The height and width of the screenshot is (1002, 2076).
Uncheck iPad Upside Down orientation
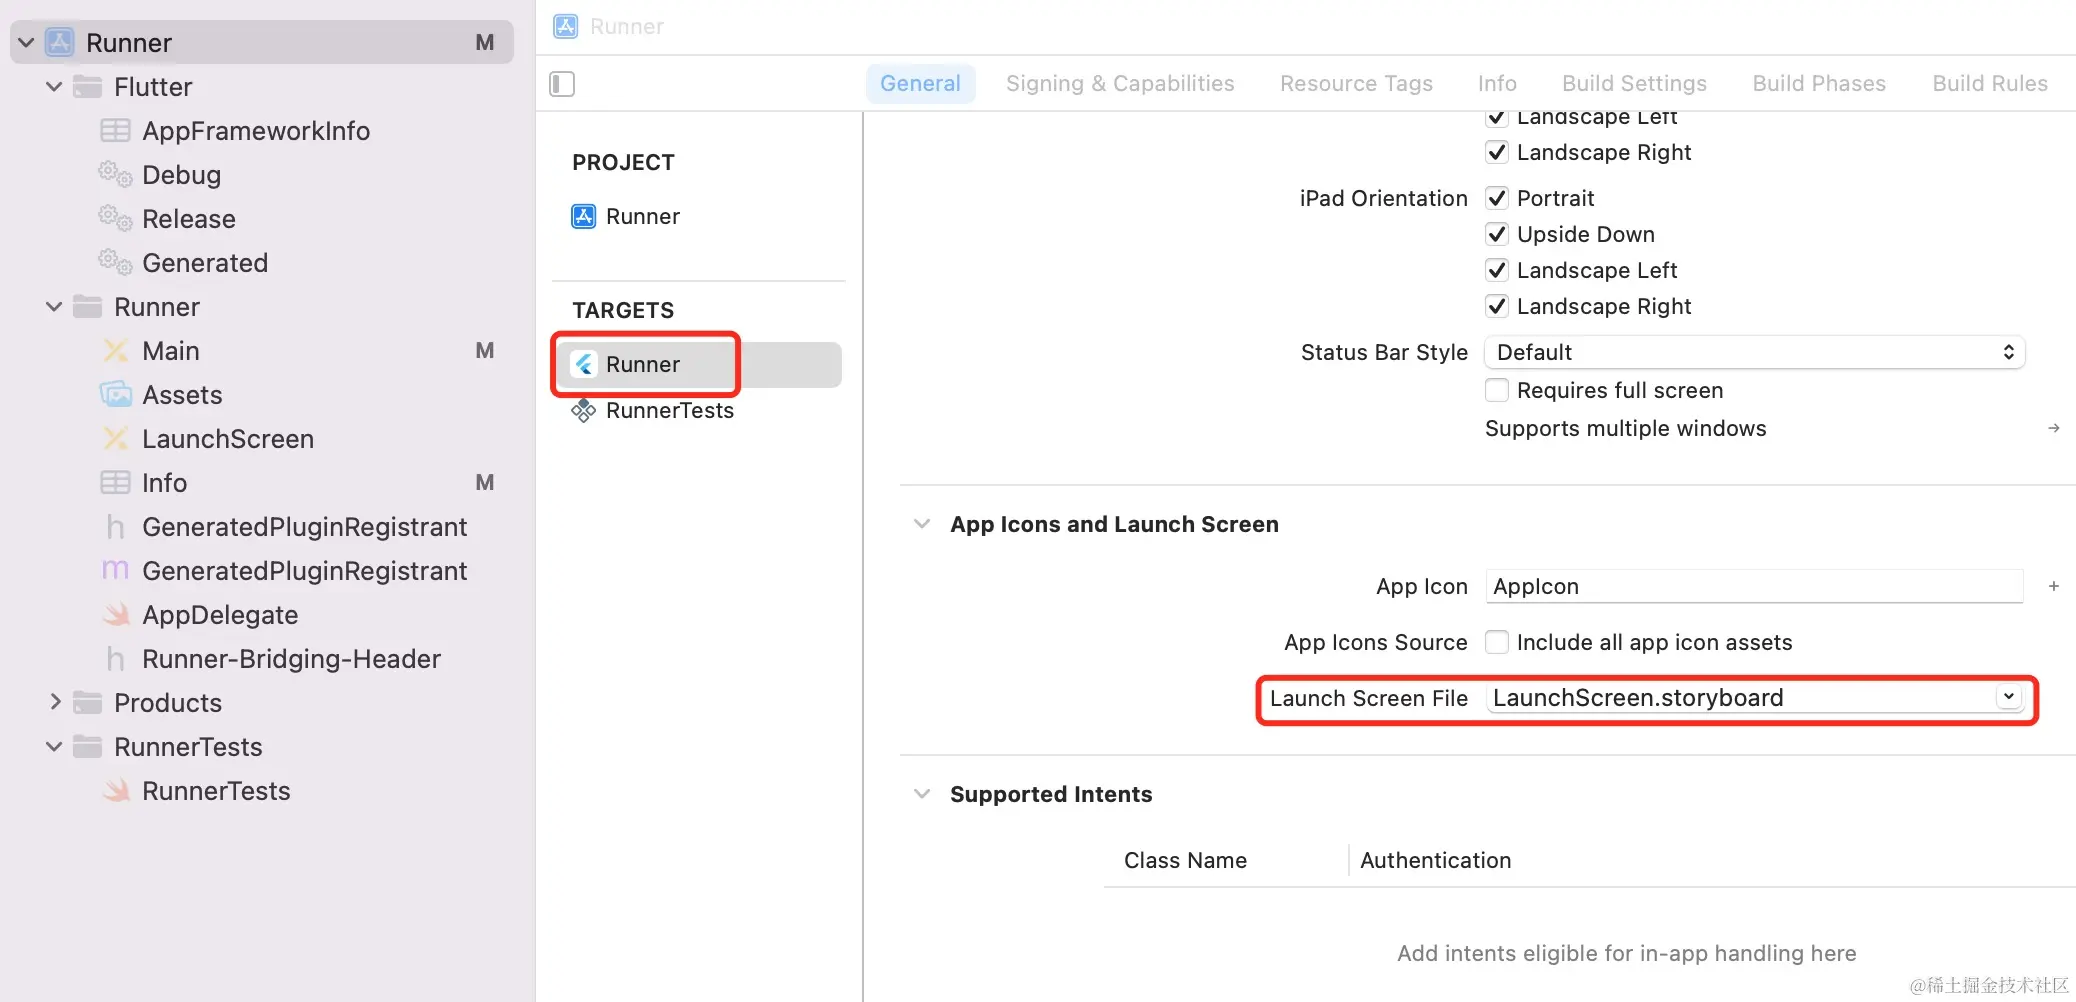point(1497,234)
